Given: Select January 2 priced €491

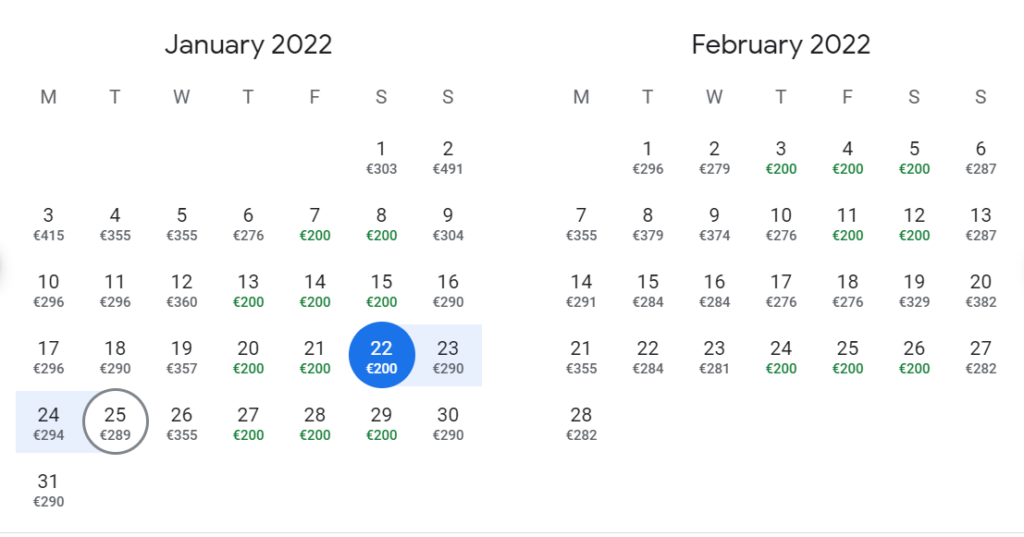Looking at the screenshot, I should point(448,157).
